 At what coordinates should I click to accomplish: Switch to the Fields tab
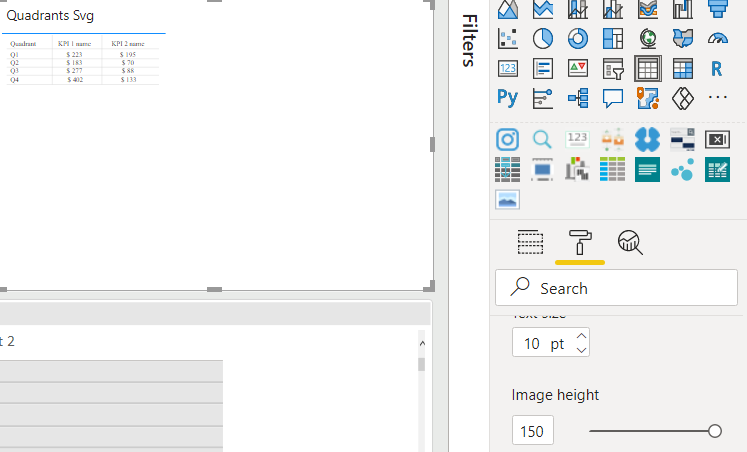click(x=530, y=242)
